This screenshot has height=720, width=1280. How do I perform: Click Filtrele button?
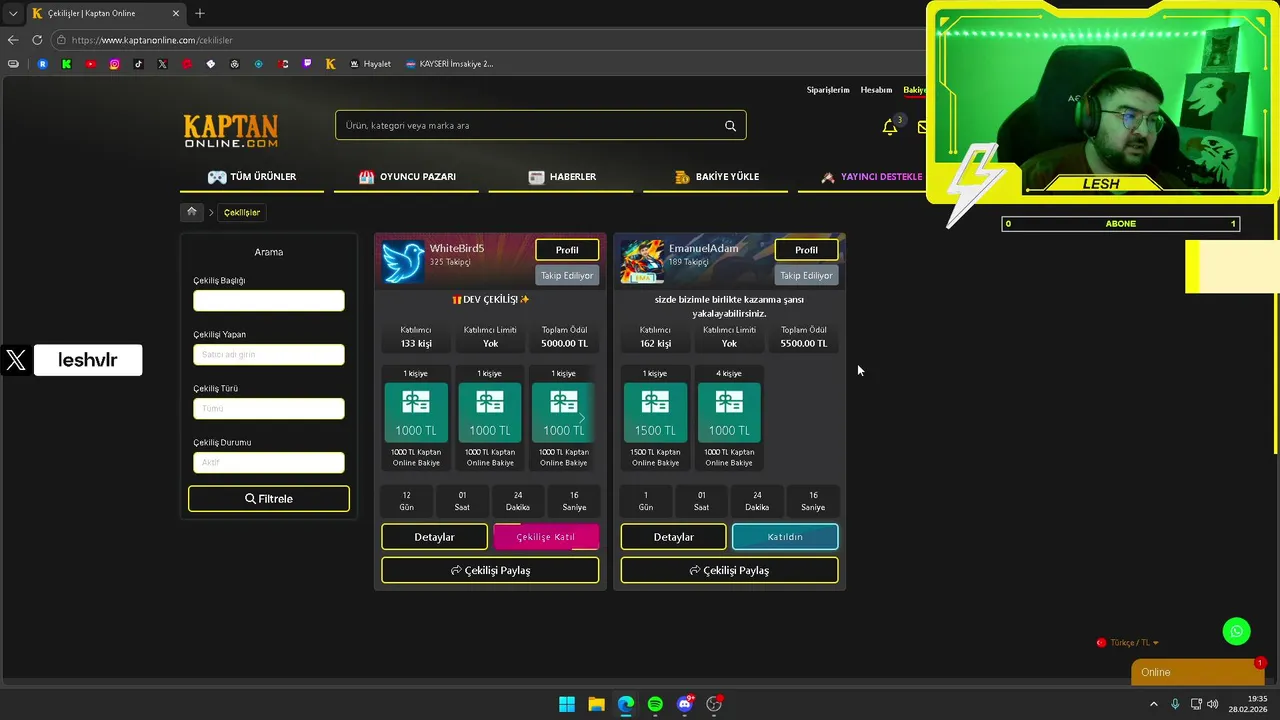click(x=269, y=499)
